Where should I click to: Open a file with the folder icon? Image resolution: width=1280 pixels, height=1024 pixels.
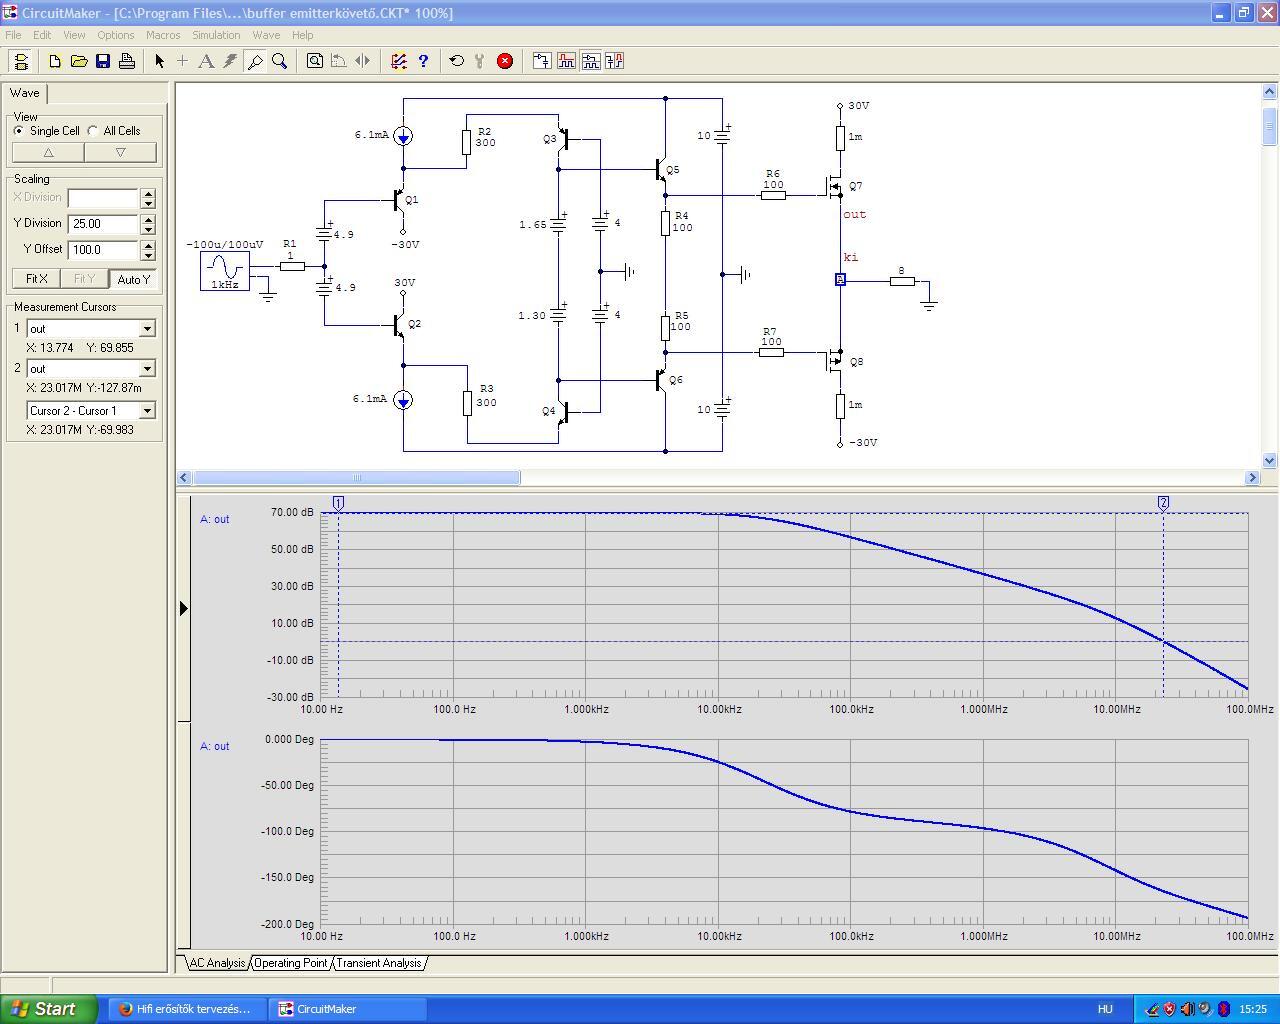tap(79, 61)
